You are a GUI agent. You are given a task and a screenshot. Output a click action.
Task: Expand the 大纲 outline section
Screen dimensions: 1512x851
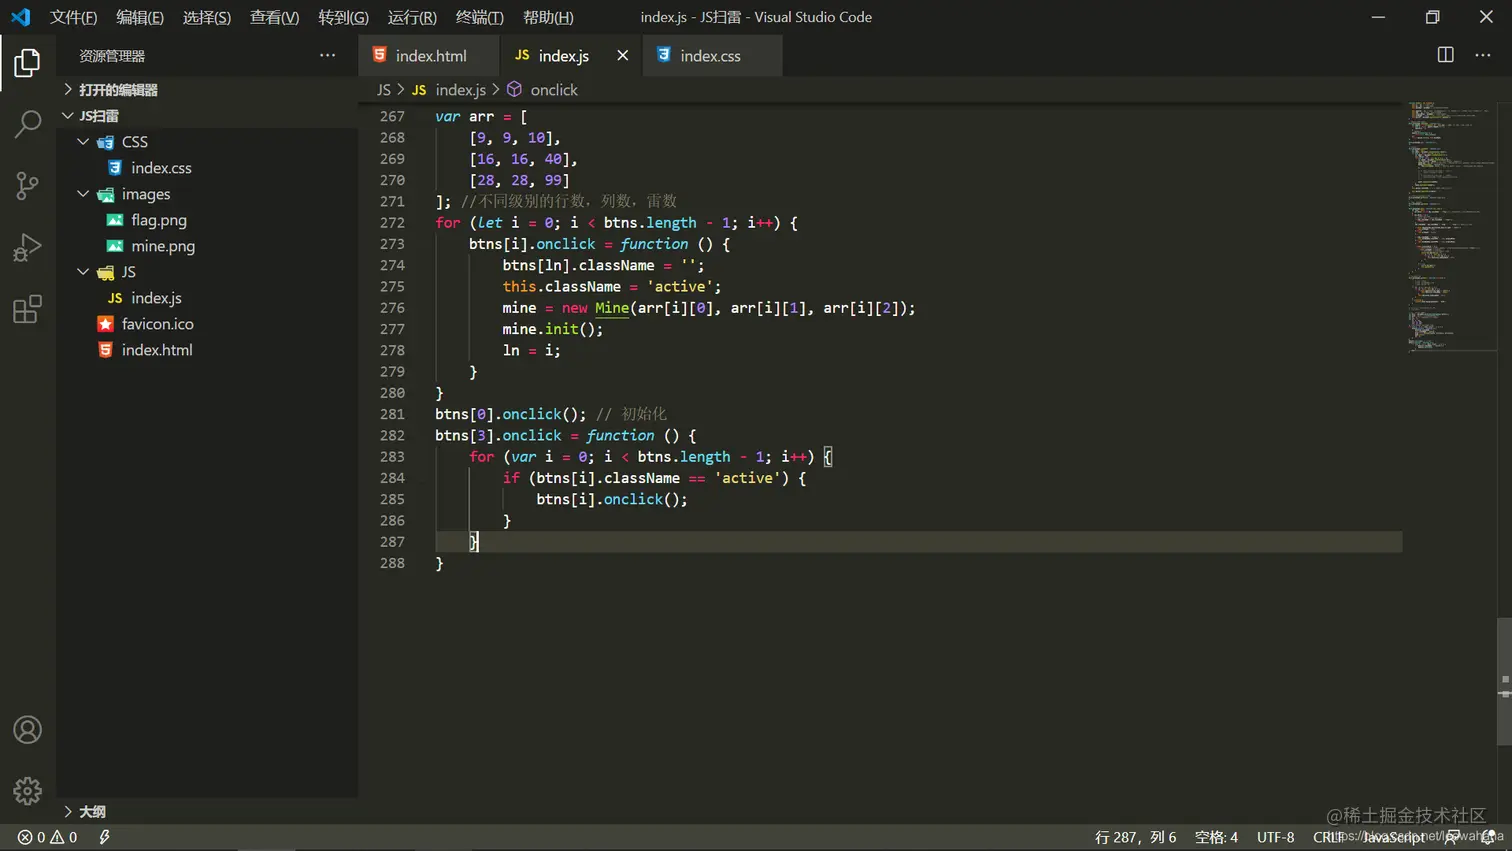pyautogui.click(x=92, y=812)
